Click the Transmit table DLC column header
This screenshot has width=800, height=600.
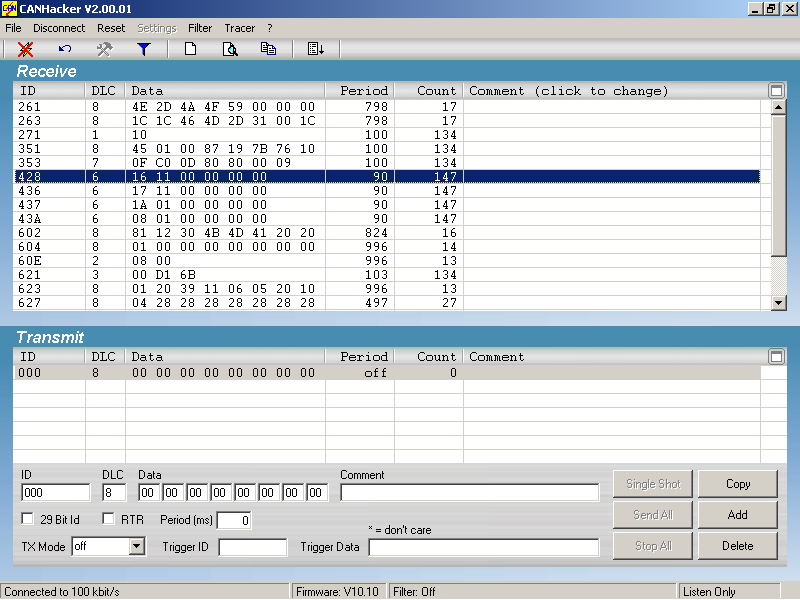pos(105,357)
